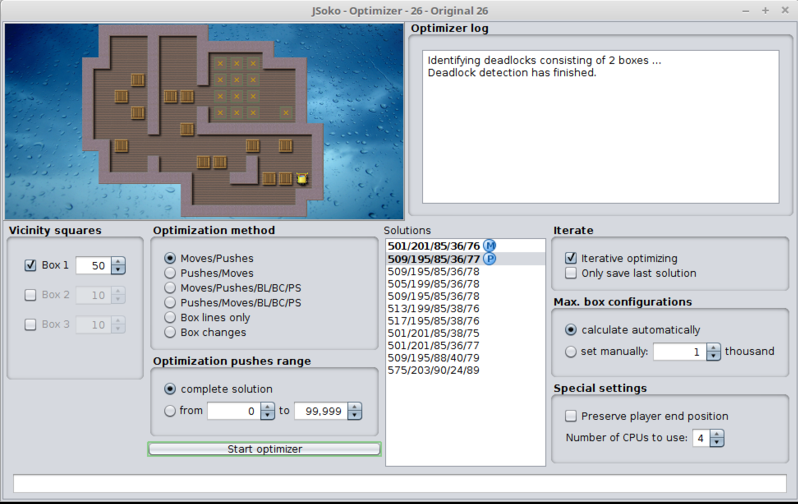Click the set manually thousand input field
Image resolution: width=798 pixels, height=504 pixels.
pos(680,352)
